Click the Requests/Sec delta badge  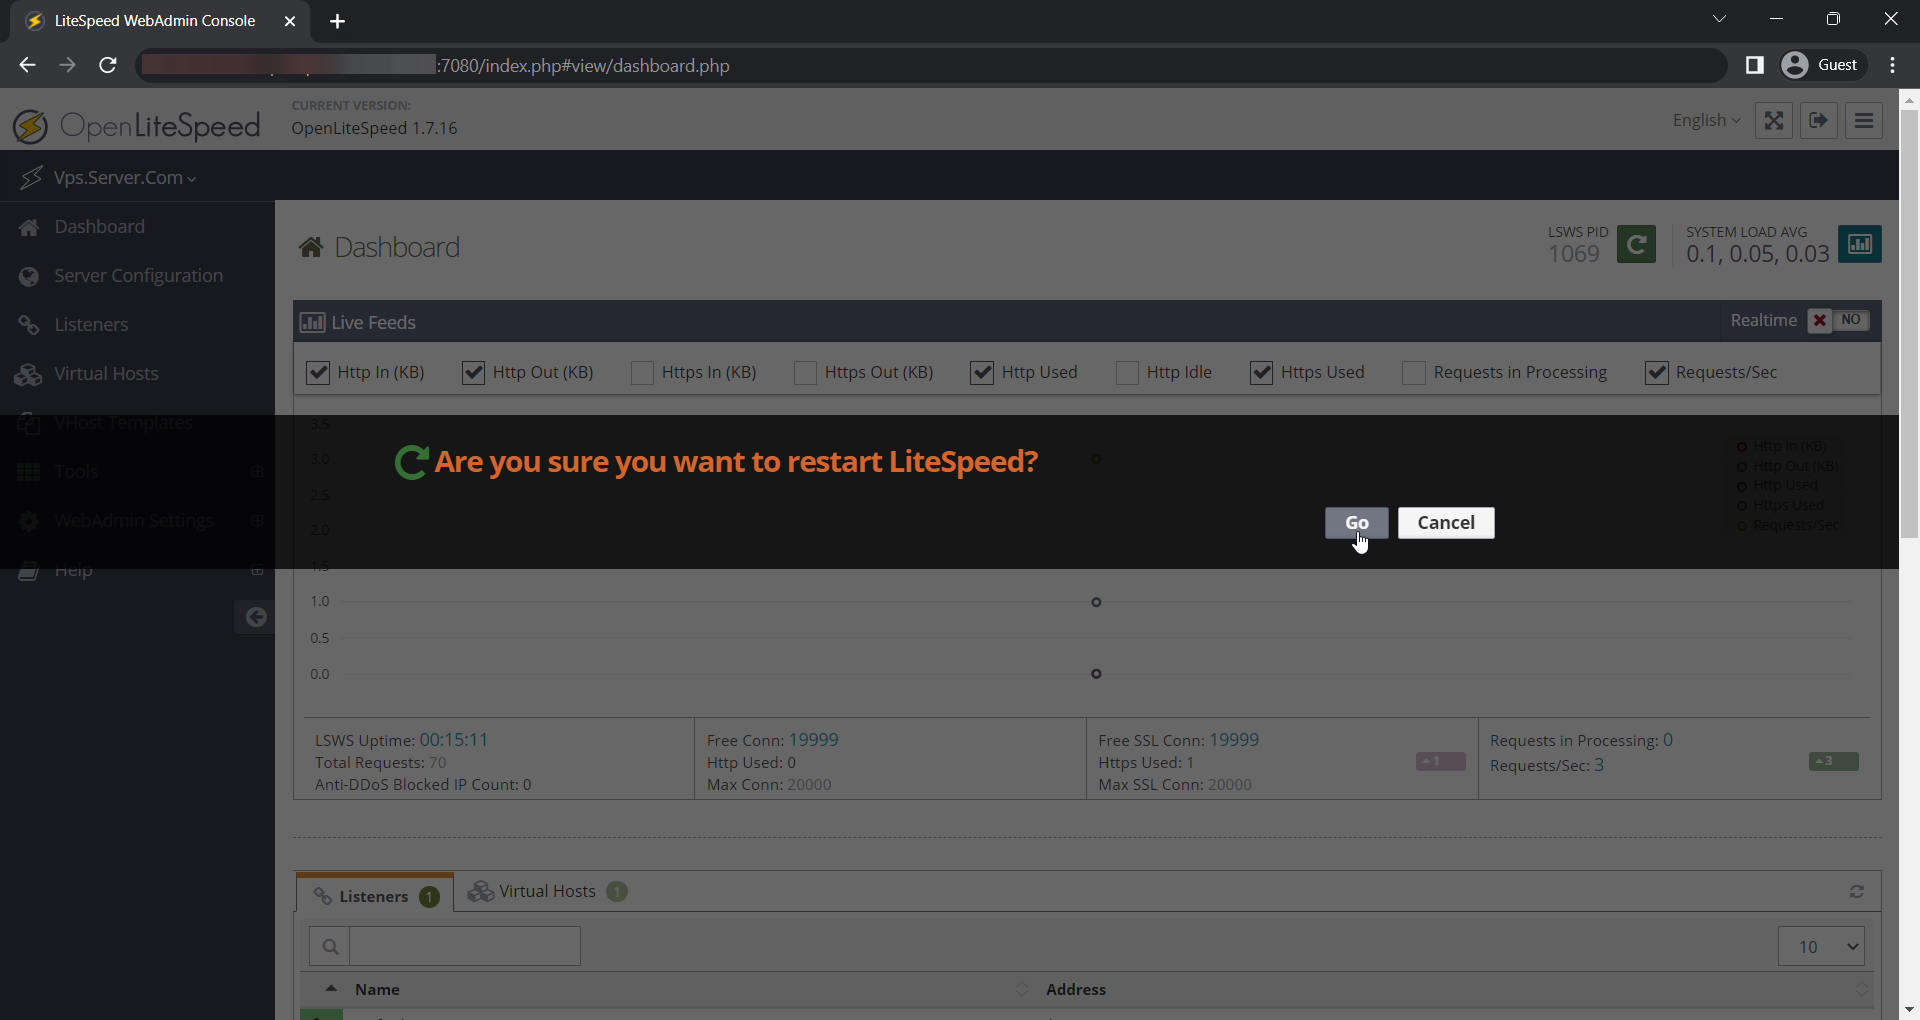pyautogui.click(x=1833, y=762)
